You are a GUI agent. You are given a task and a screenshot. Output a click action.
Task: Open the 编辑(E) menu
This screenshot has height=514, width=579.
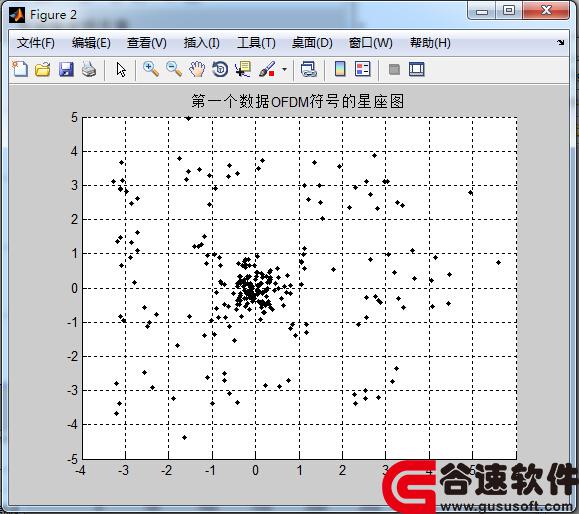(91, 43)
